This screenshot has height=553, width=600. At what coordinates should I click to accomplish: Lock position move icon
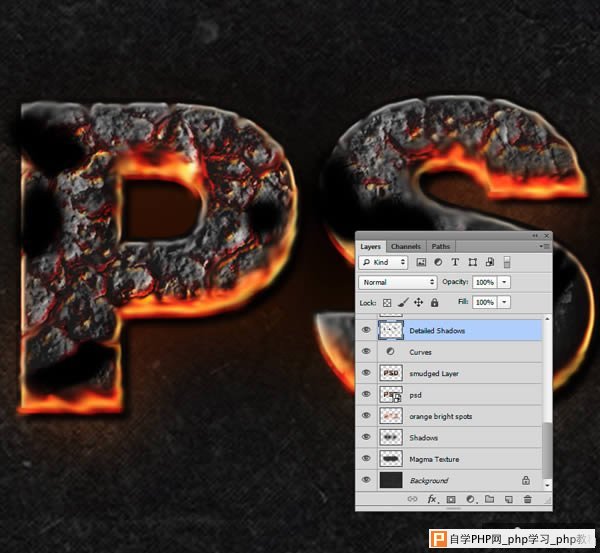tap(418, 303)
